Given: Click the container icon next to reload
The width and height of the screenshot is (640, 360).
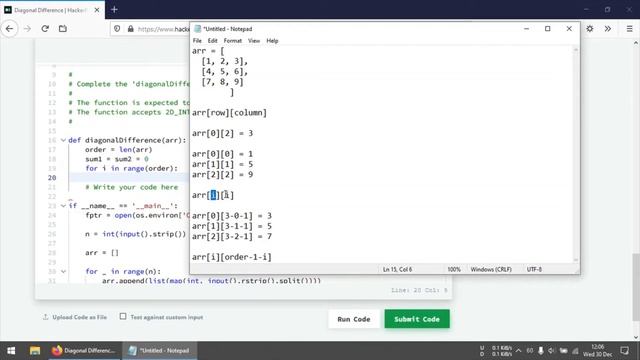Looking at the screenshot, I should tap(63, 29).
